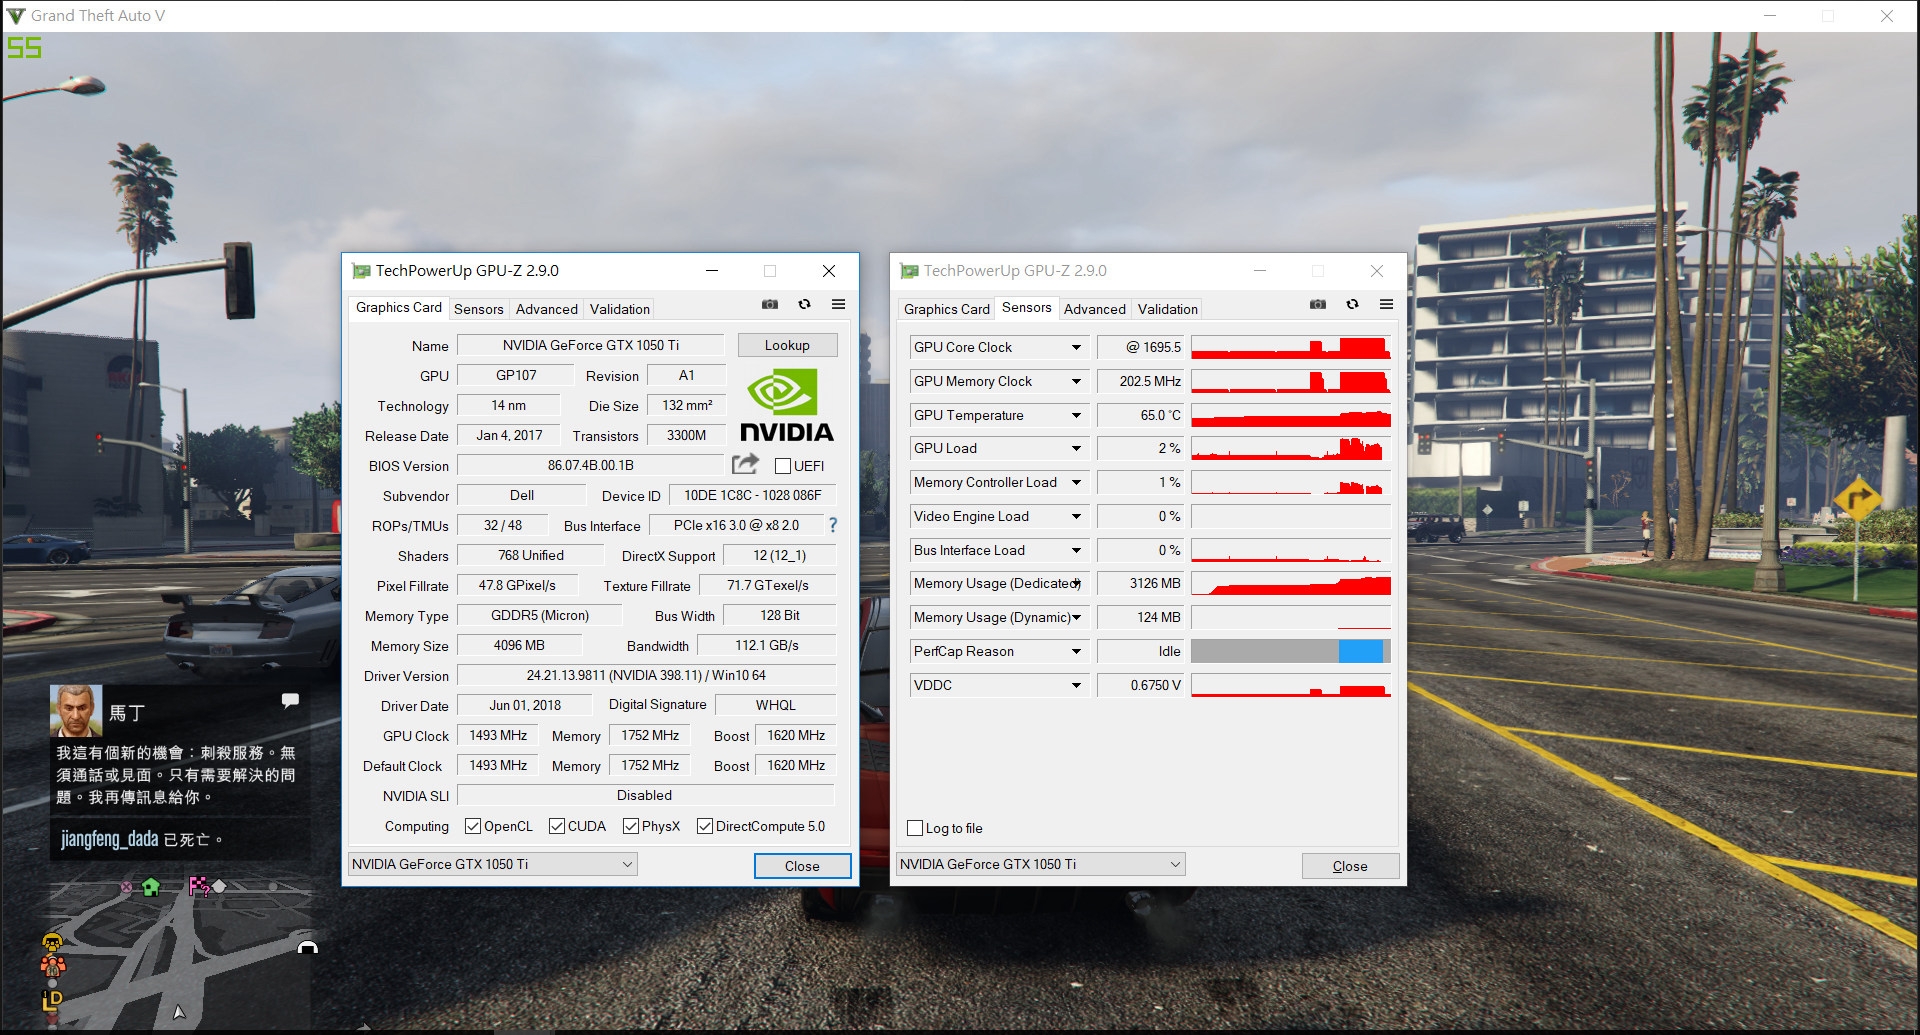This screenshot has height=1035, width=1920.
Task: Switch to Advanced tab in Sensors window
Action: (1094, 309)
